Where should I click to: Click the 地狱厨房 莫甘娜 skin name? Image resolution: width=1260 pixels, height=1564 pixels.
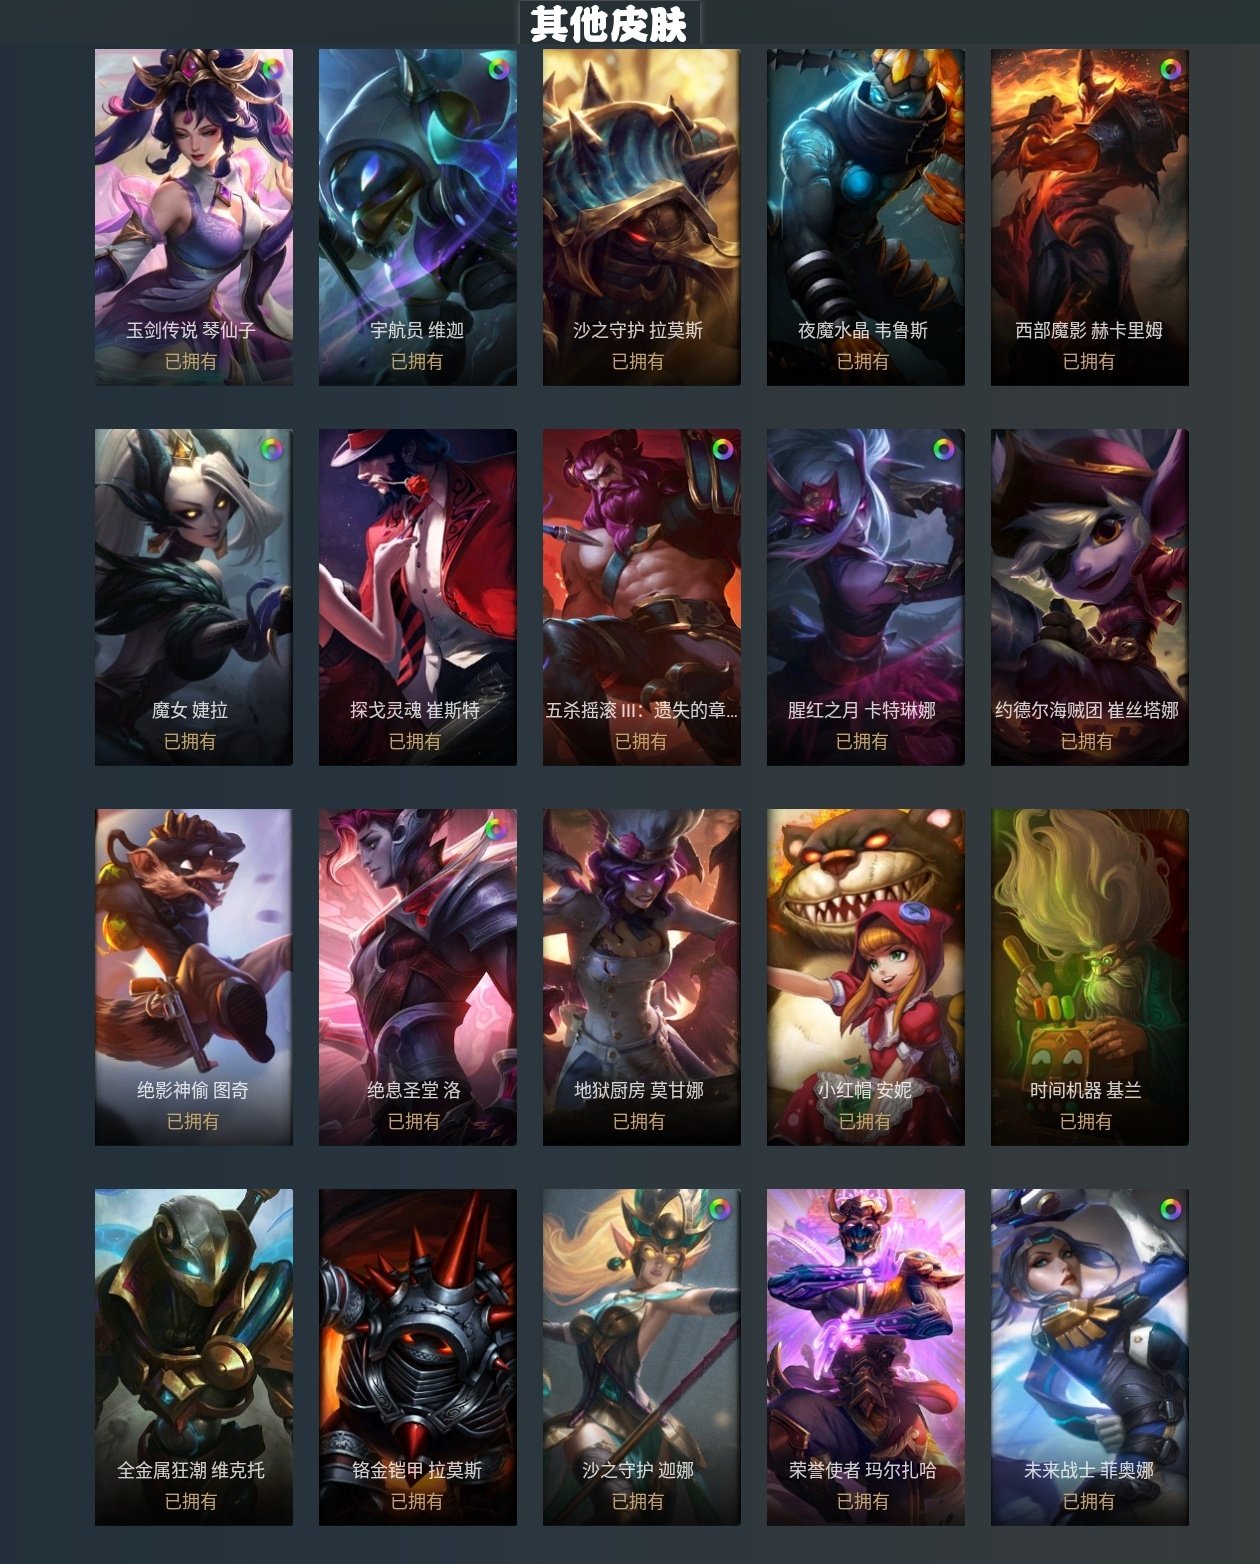pos(639,1090)
